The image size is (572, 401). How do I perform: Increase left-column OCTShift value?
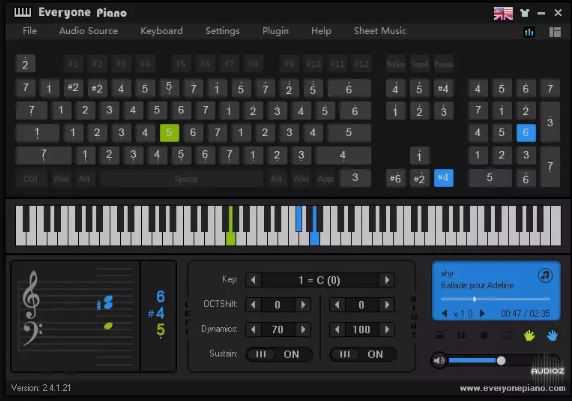point(303,305)
